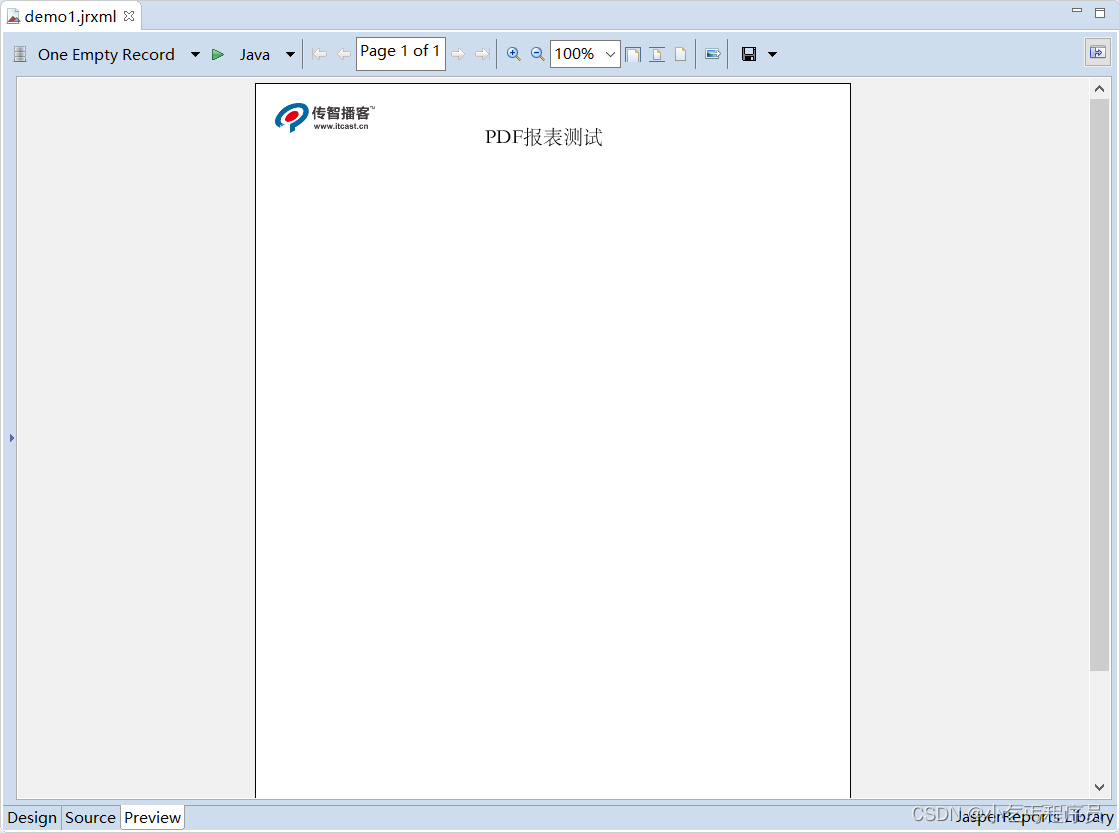
Task: Zoom in with the magnifier plus icon
Action: coord(513,54)
